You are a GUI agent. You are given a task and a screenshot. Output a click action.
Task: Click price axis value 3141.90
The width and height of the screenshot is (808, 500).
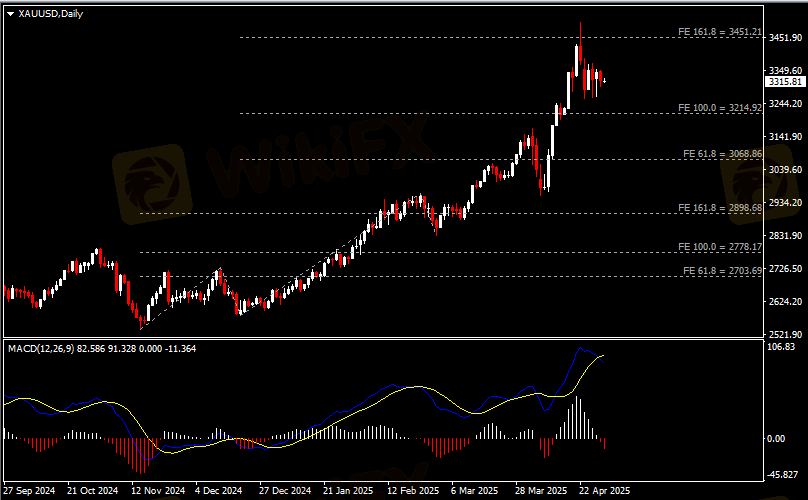[x=785, y=137]
